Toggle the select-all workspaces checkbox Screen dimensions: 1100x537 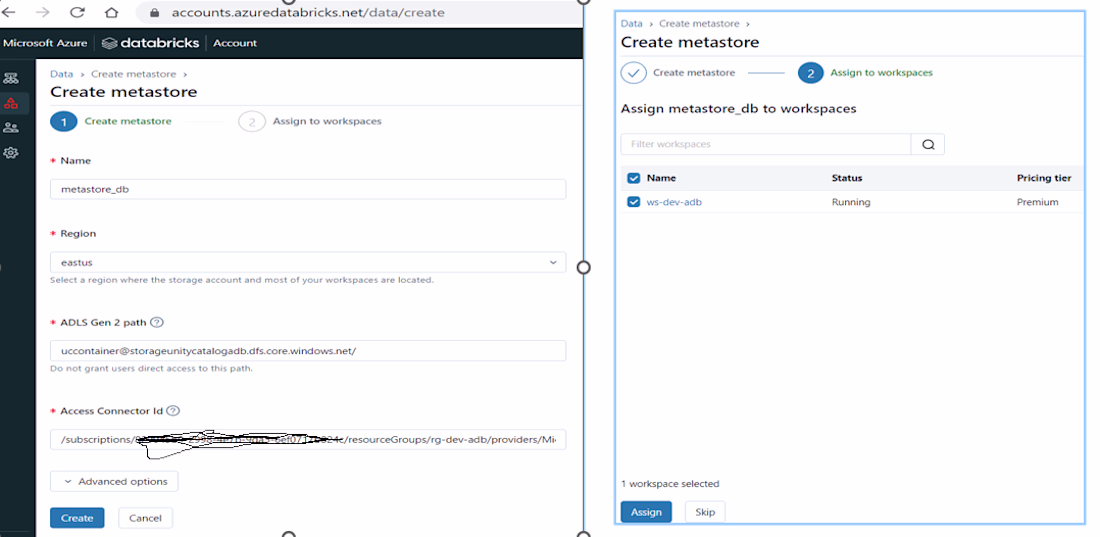(633, 178)
